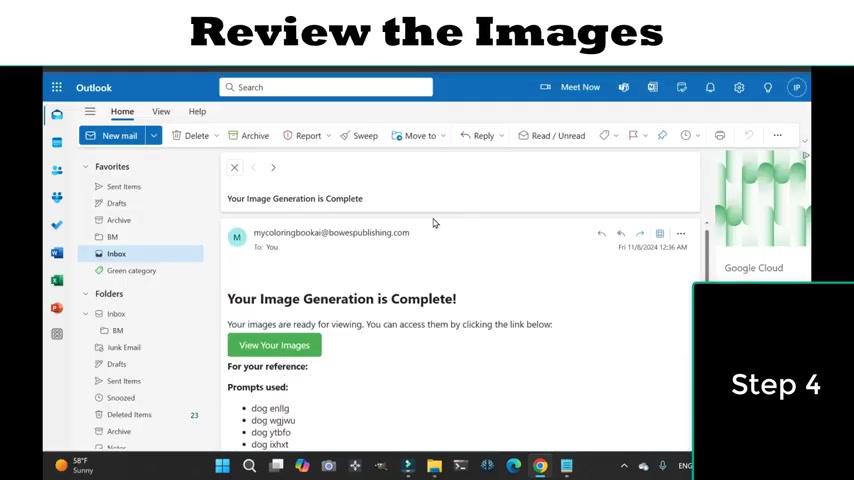Toggle the navigation pane with the hamburger button
The height and width of the screenshot is (480, 854).
coord(90,111)
